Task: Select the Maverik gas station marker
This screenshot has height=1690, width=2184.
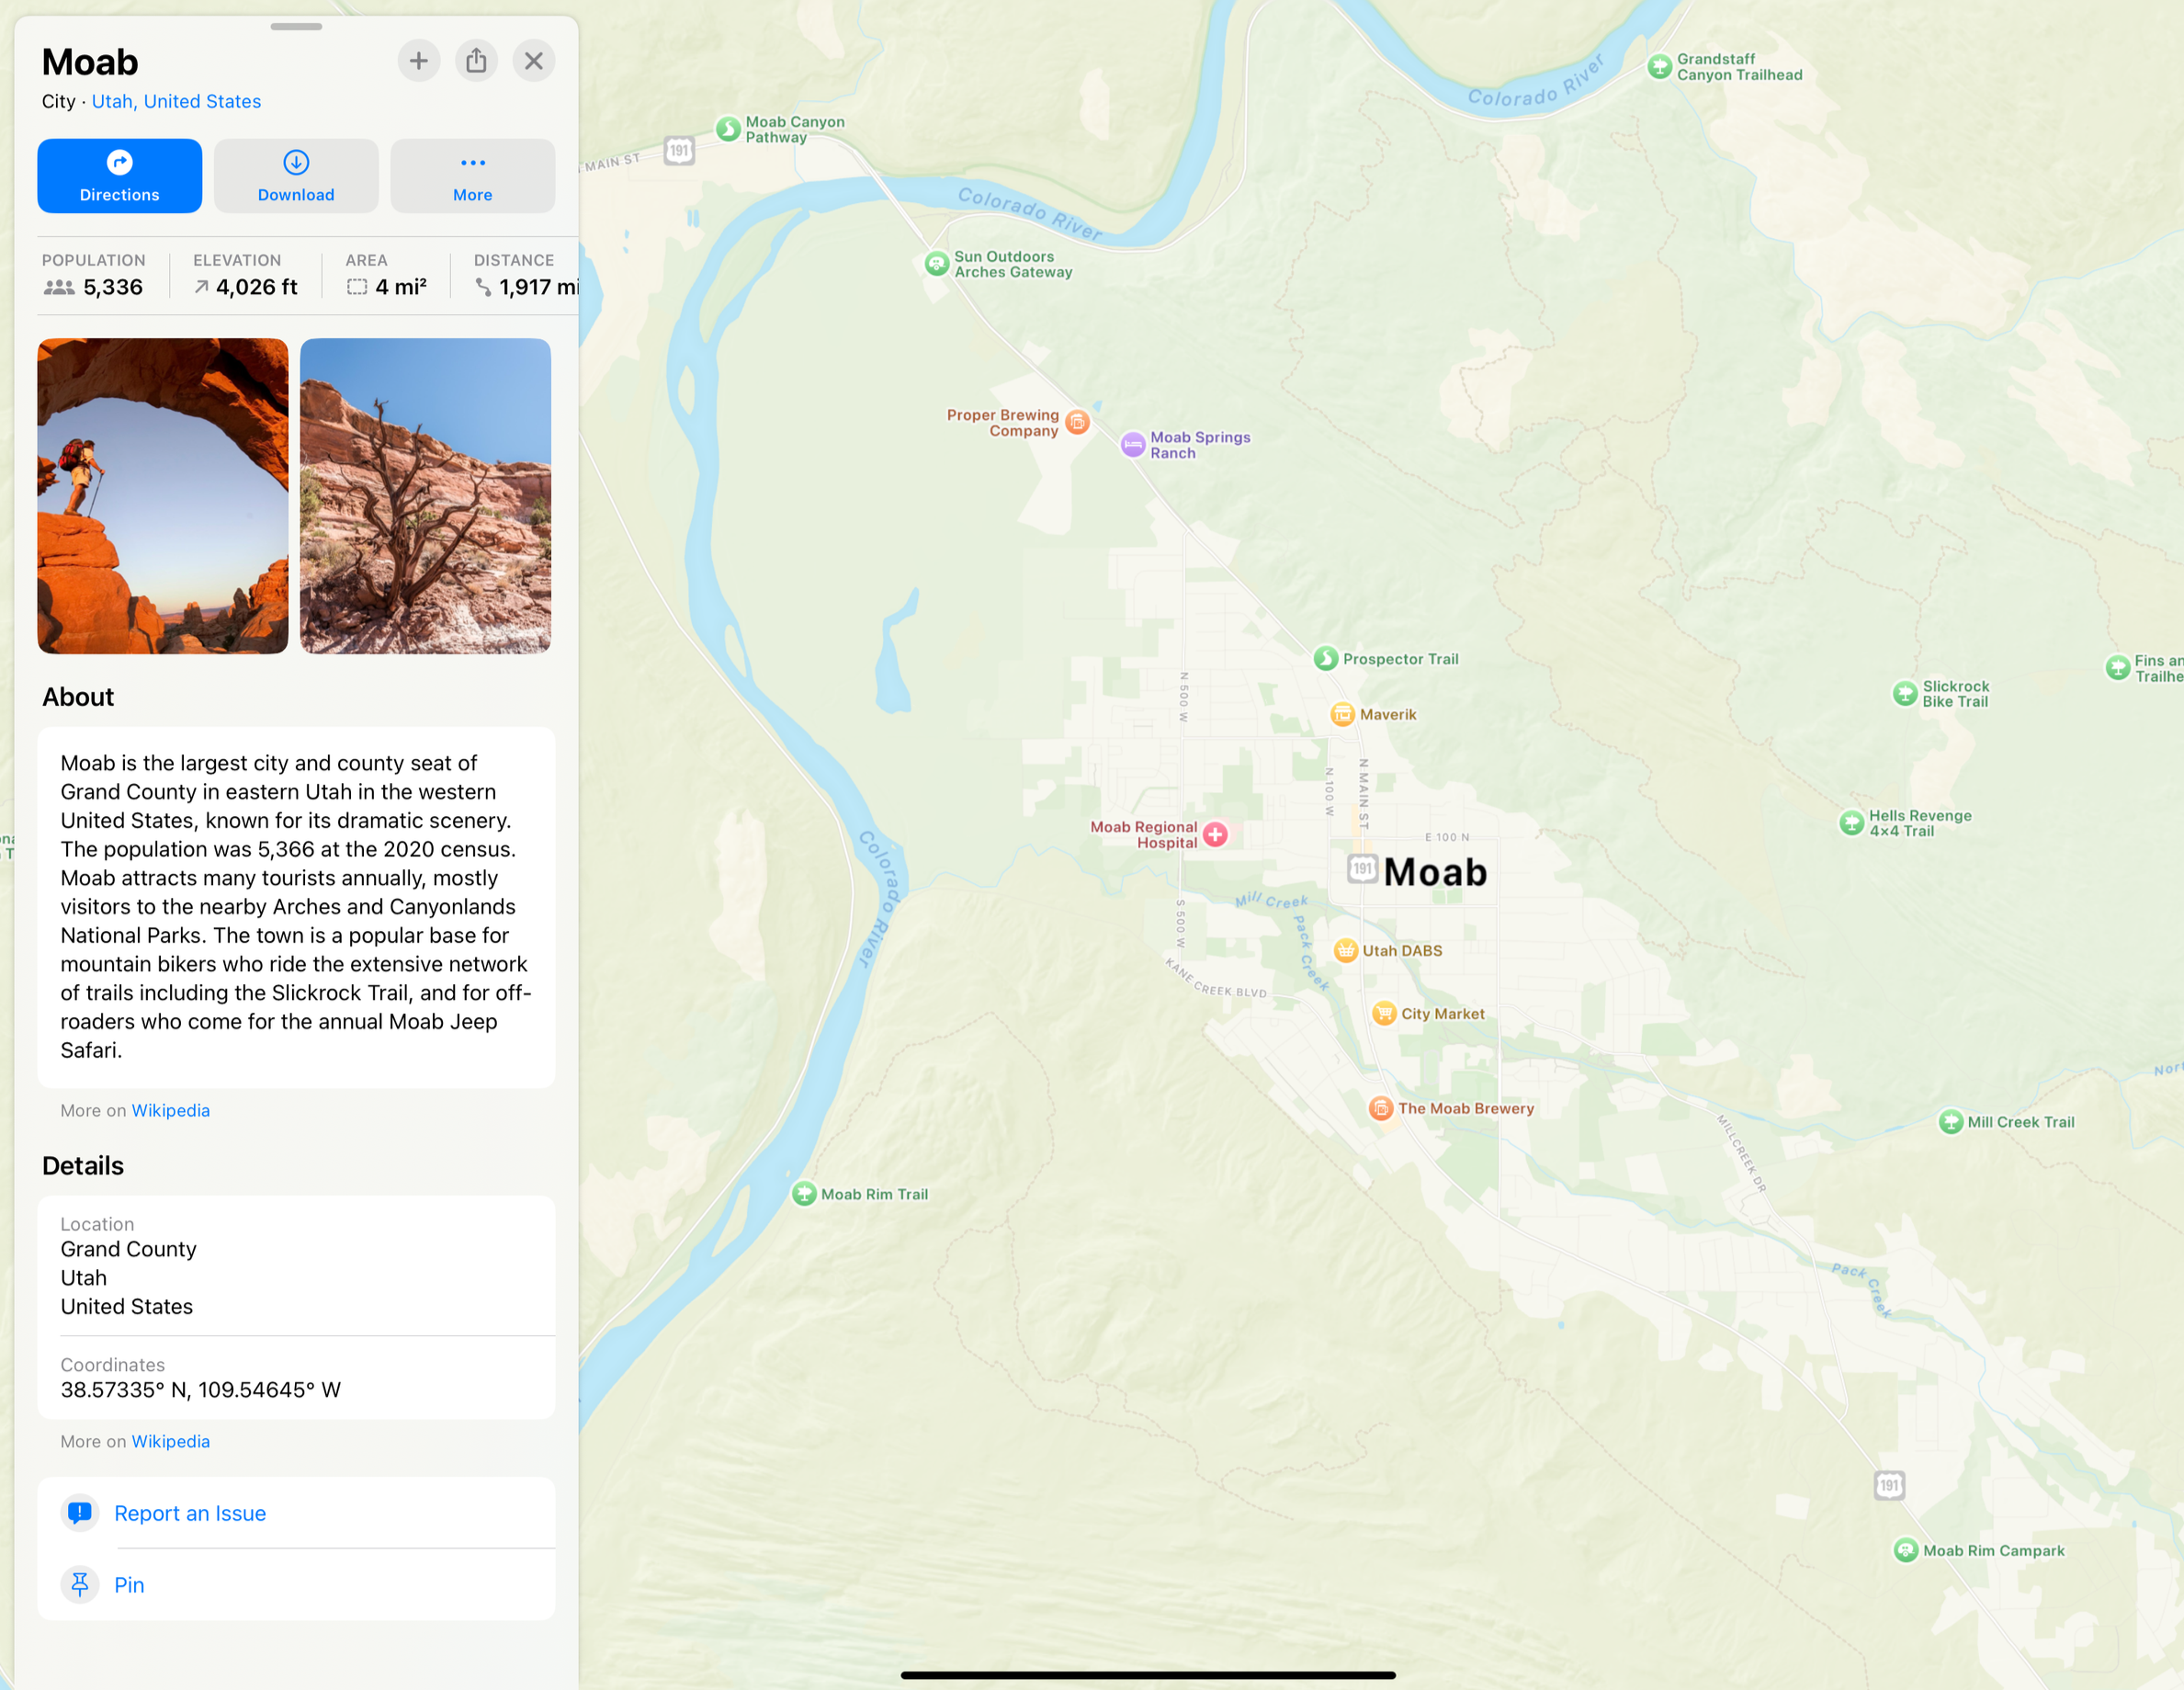Action: tap(1342, 714)
